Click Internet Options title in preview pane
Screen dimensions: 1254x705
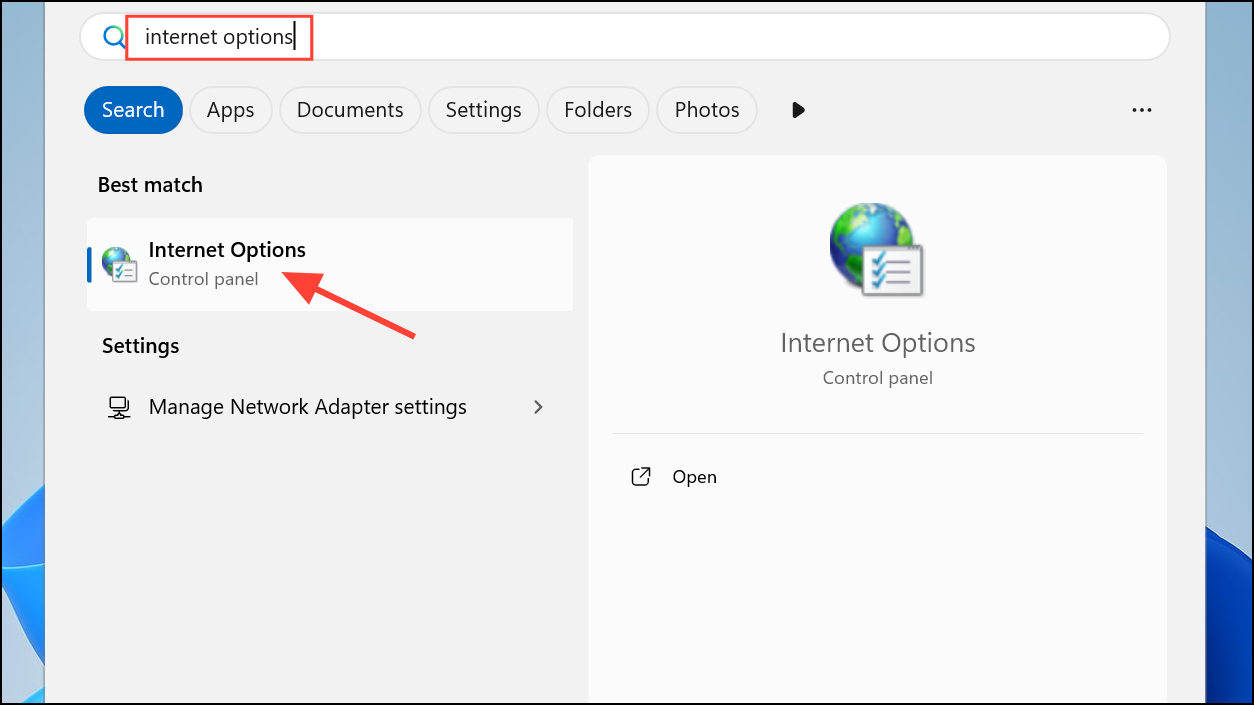(877, 343)
